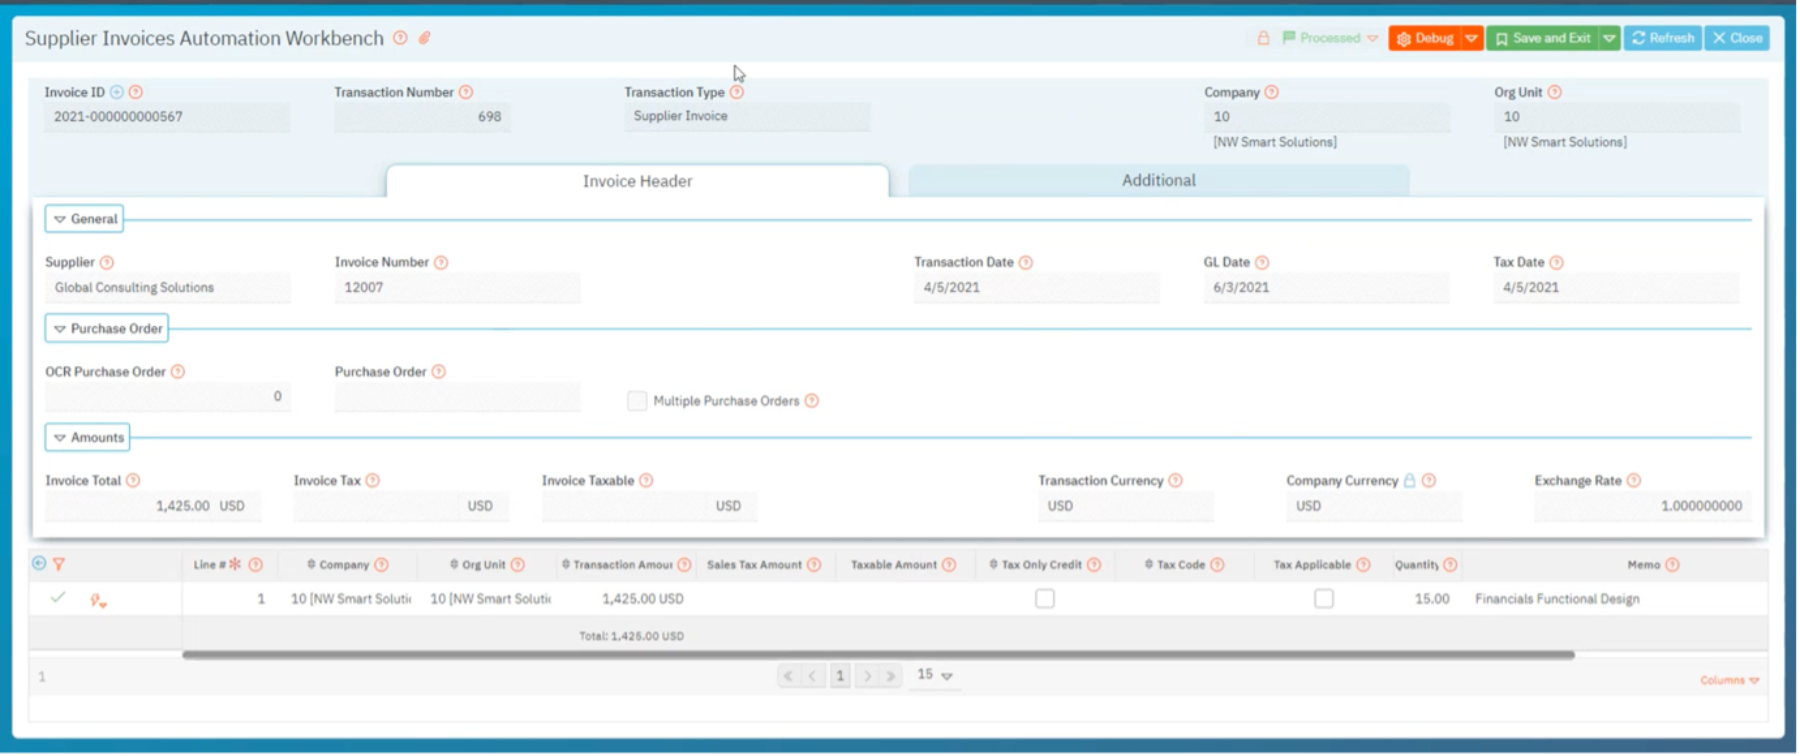
Task: Collapse the General section
Action: [x=84, y=219]
